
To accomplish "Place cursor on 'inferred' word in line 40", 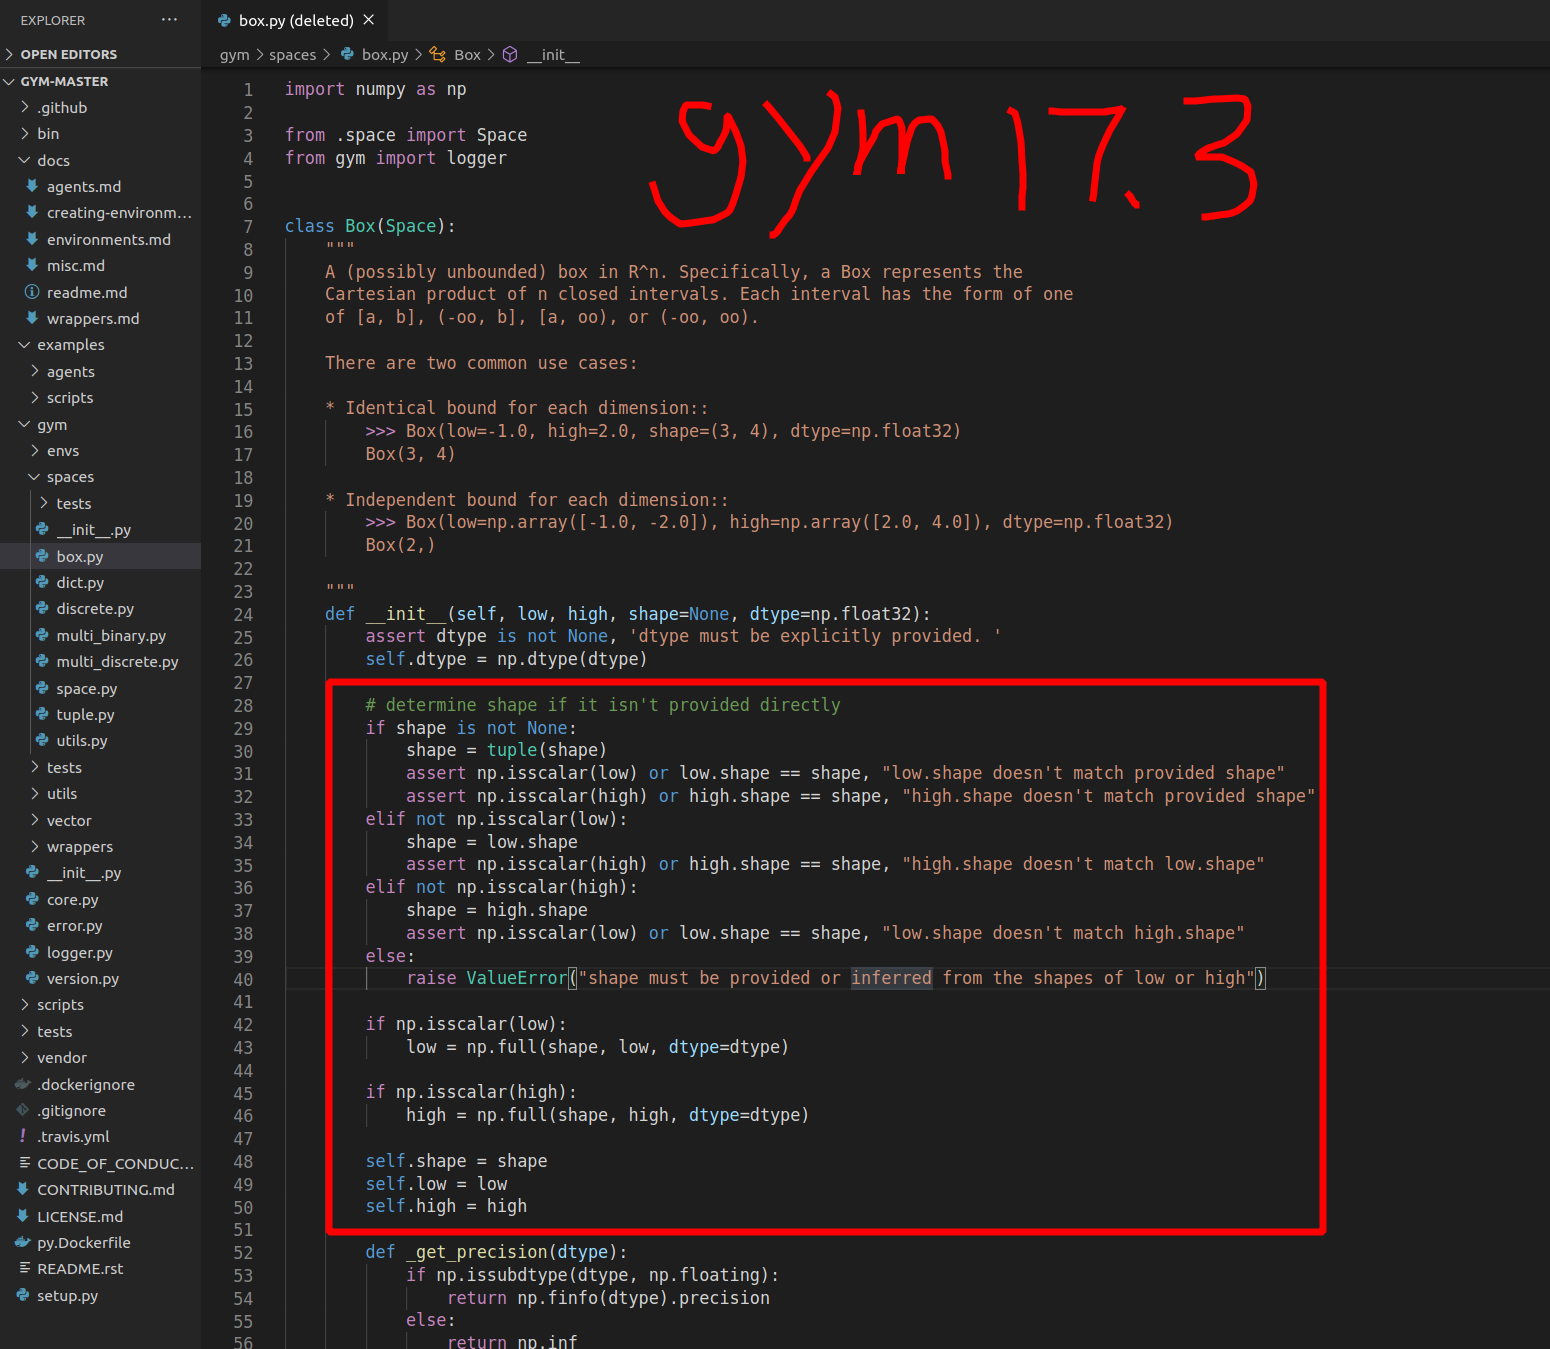I will 891,978.
